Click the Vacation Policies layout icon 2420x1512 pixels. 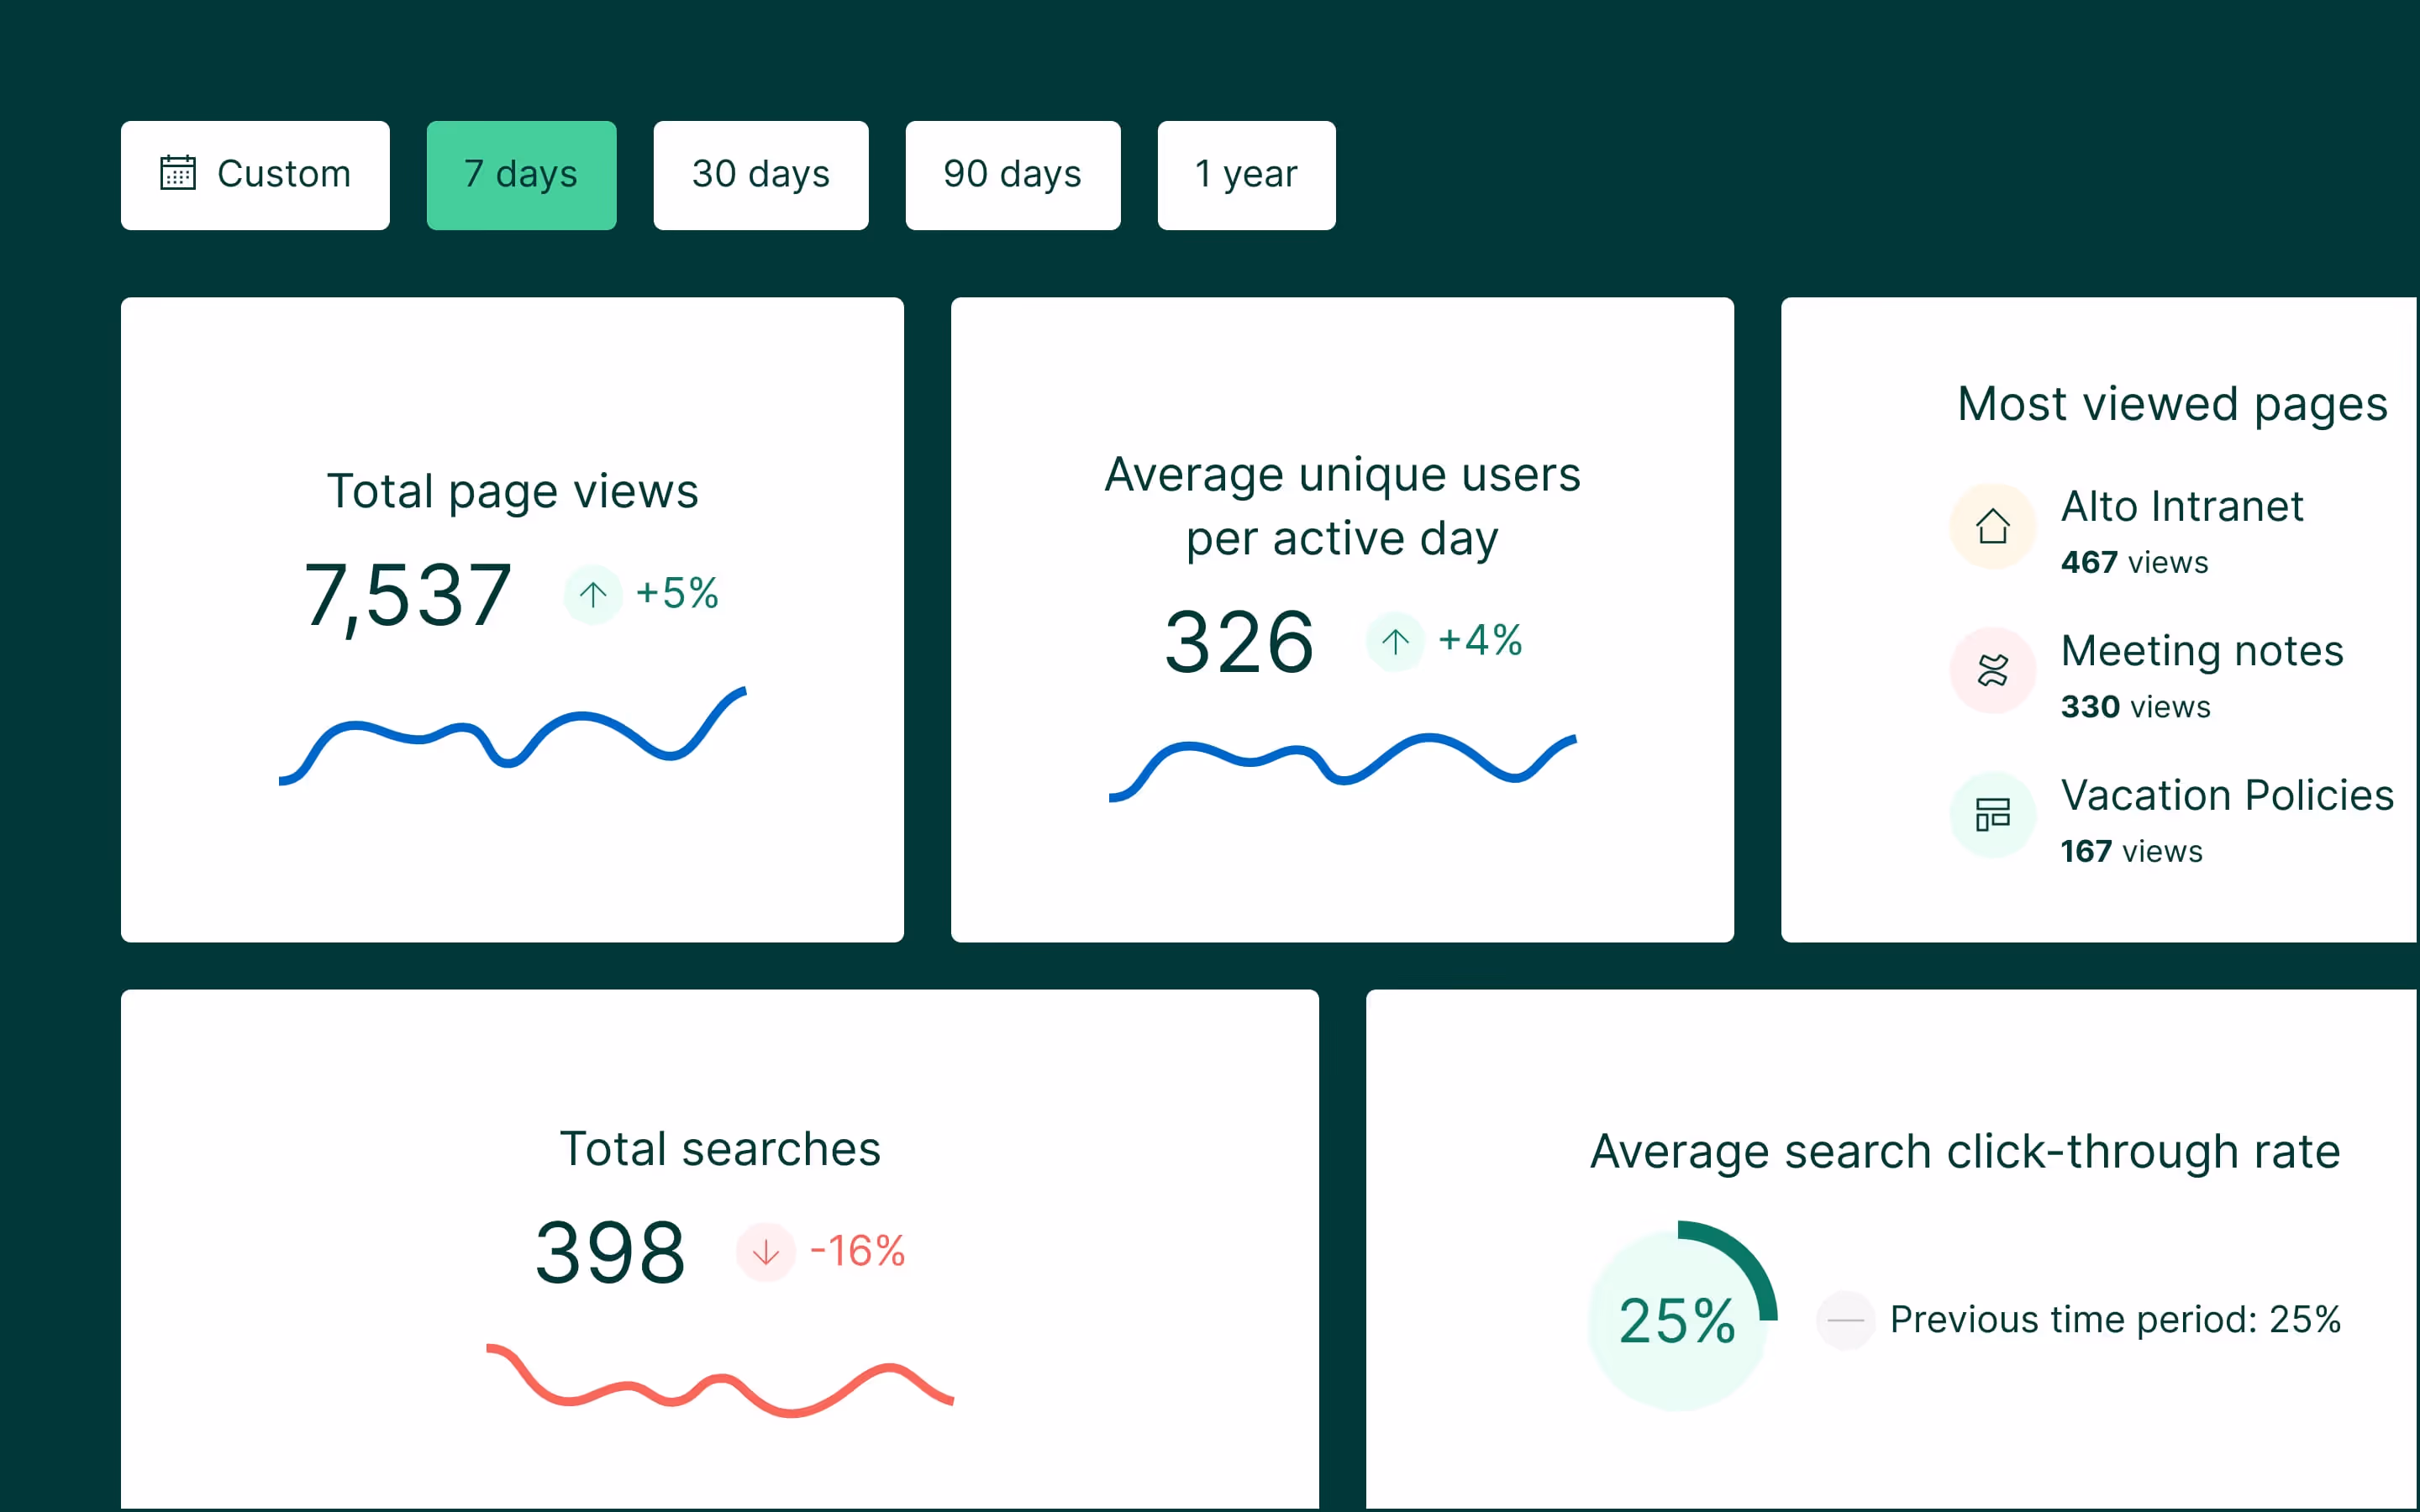coord(1992,814)
